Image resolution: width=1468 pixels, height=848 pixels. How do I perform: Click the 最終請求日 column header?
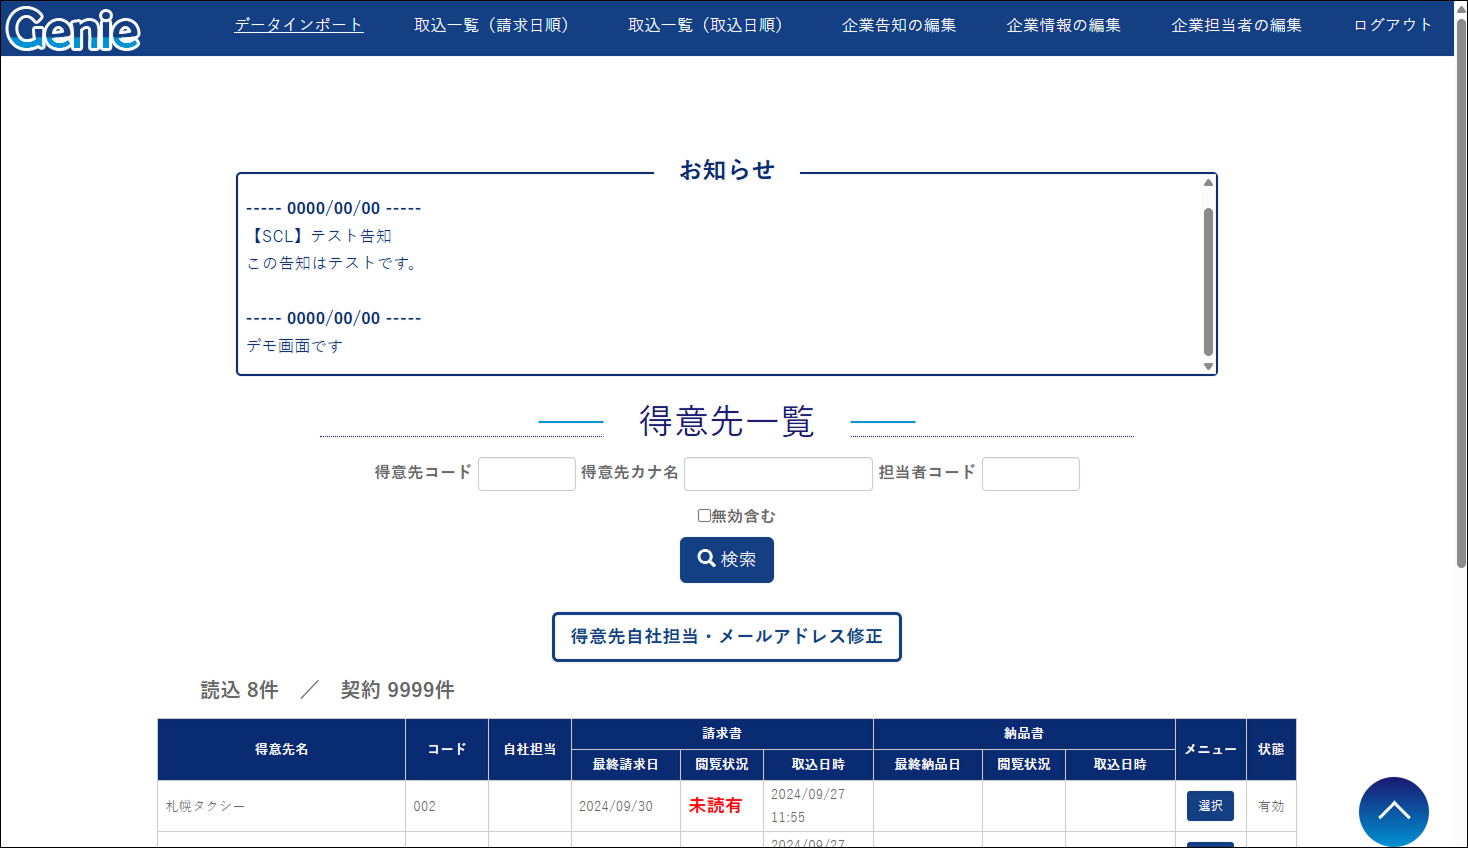[625, 765]
